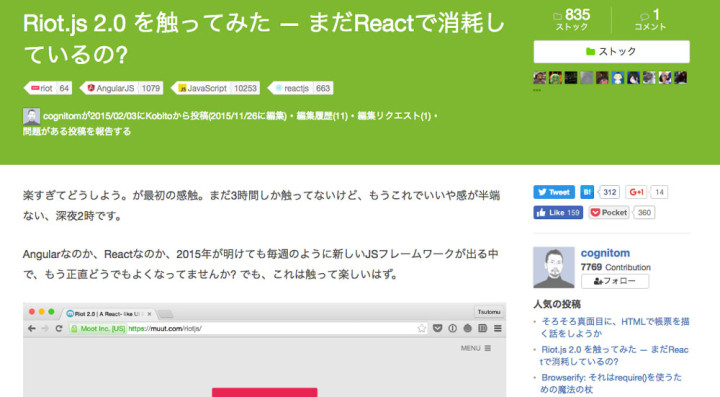The height and width of the screenshot is (397, 720).
Task: Click the Tsutomu profile button in embedded browser
Action: point(489,312)
